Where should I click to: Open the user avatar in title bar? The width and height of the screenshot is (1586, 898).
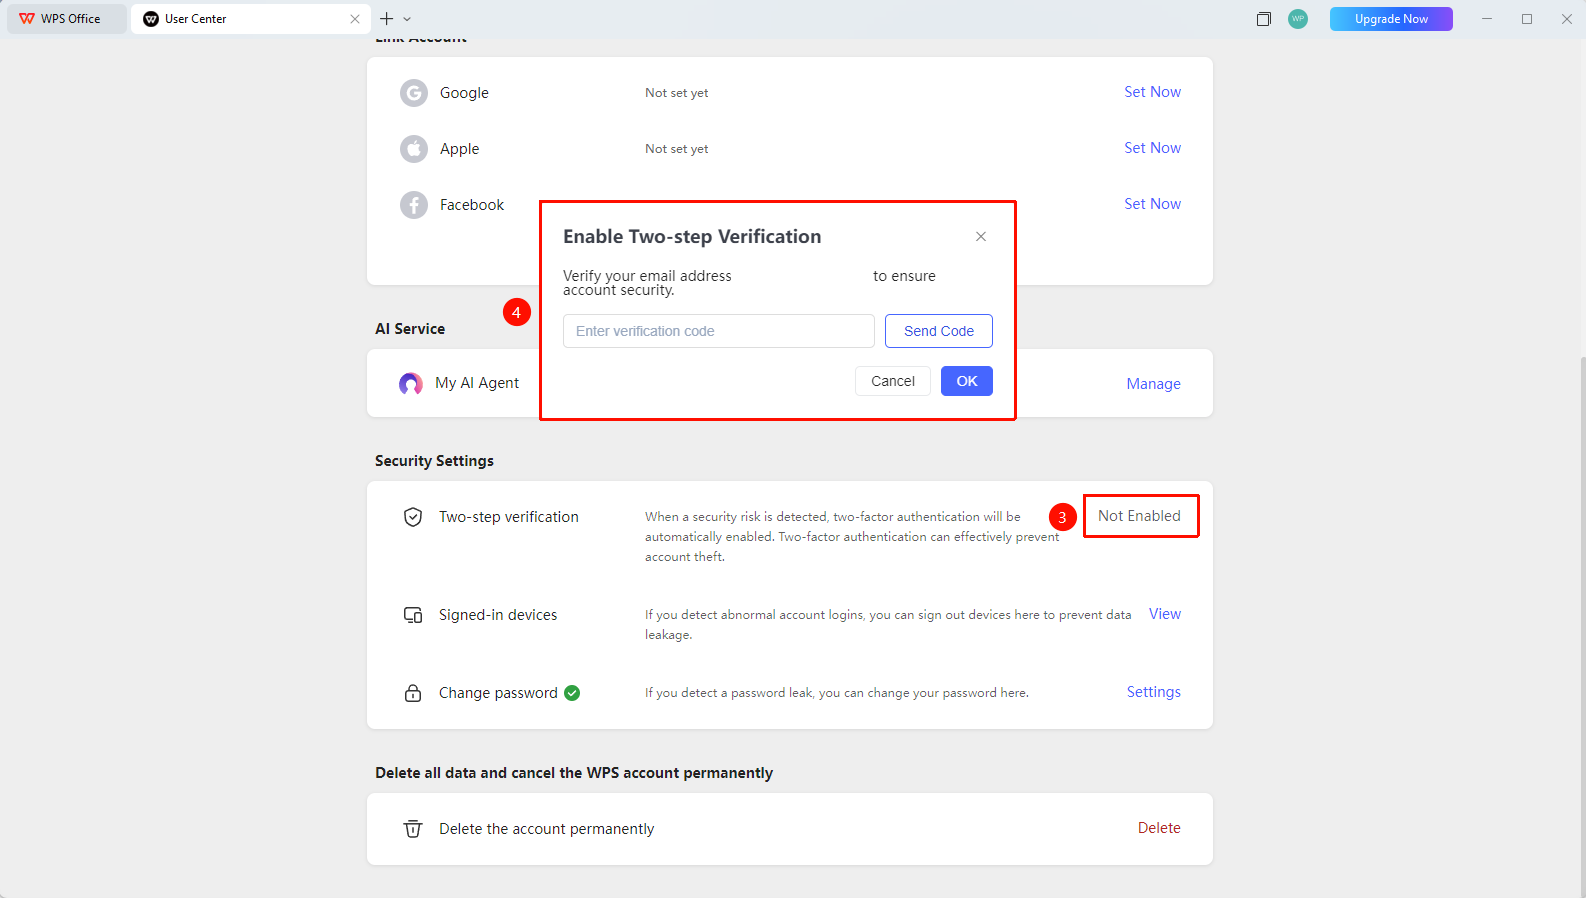[1298, 19]
